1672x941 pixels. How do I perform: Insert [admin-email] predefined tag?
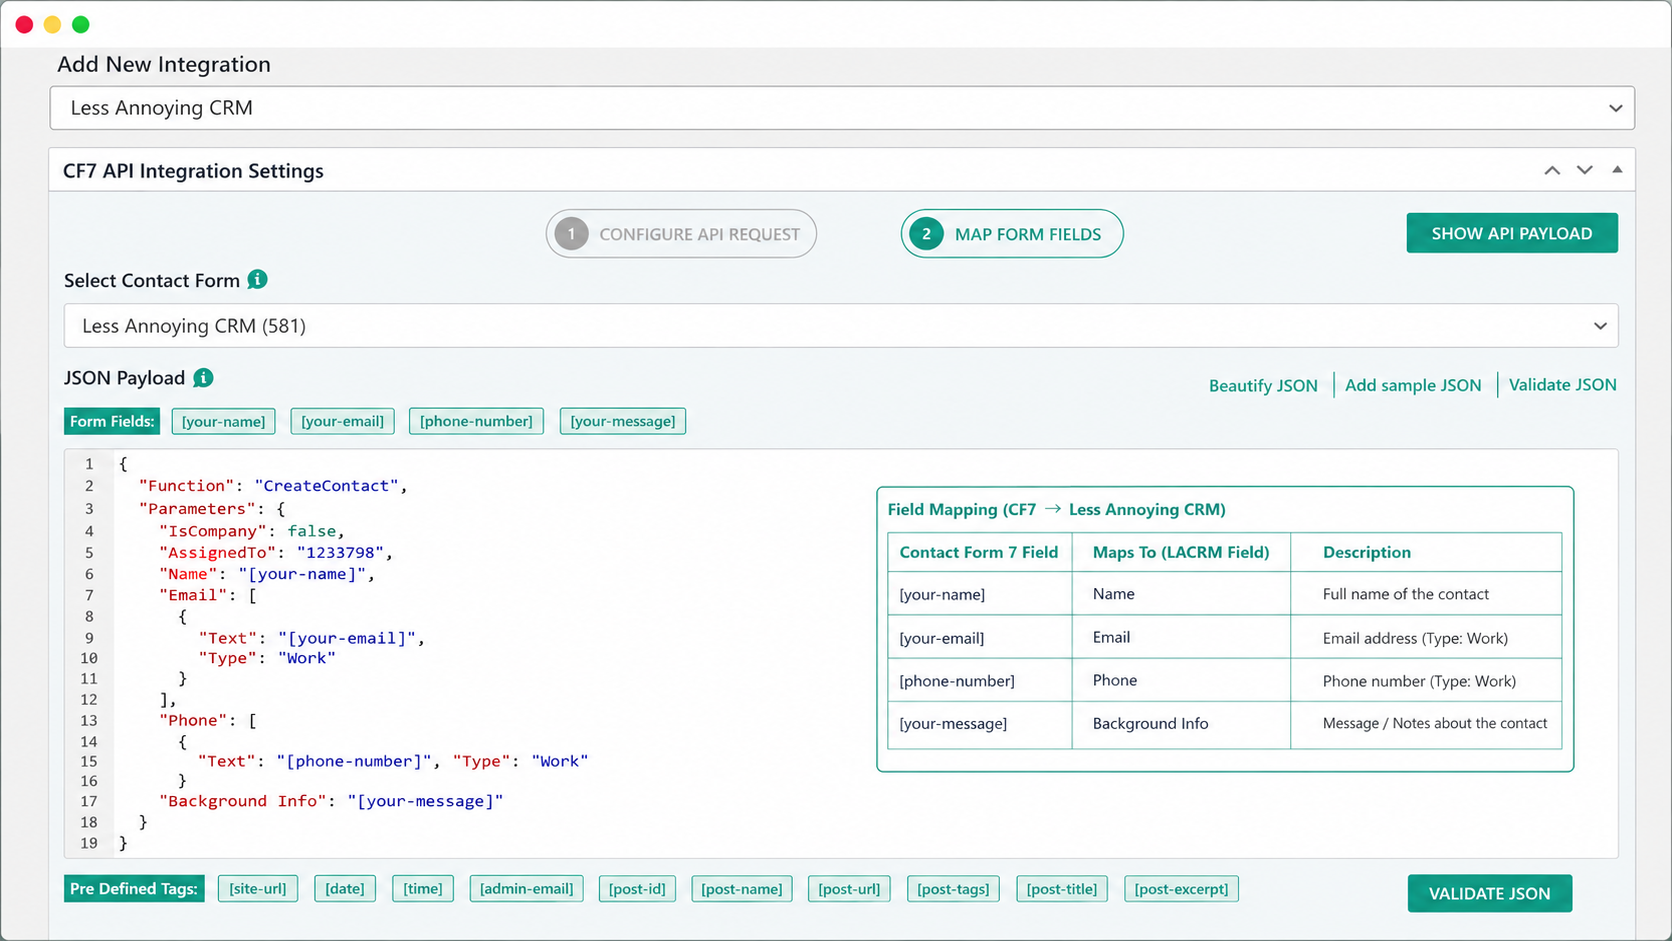click(527, 889)
